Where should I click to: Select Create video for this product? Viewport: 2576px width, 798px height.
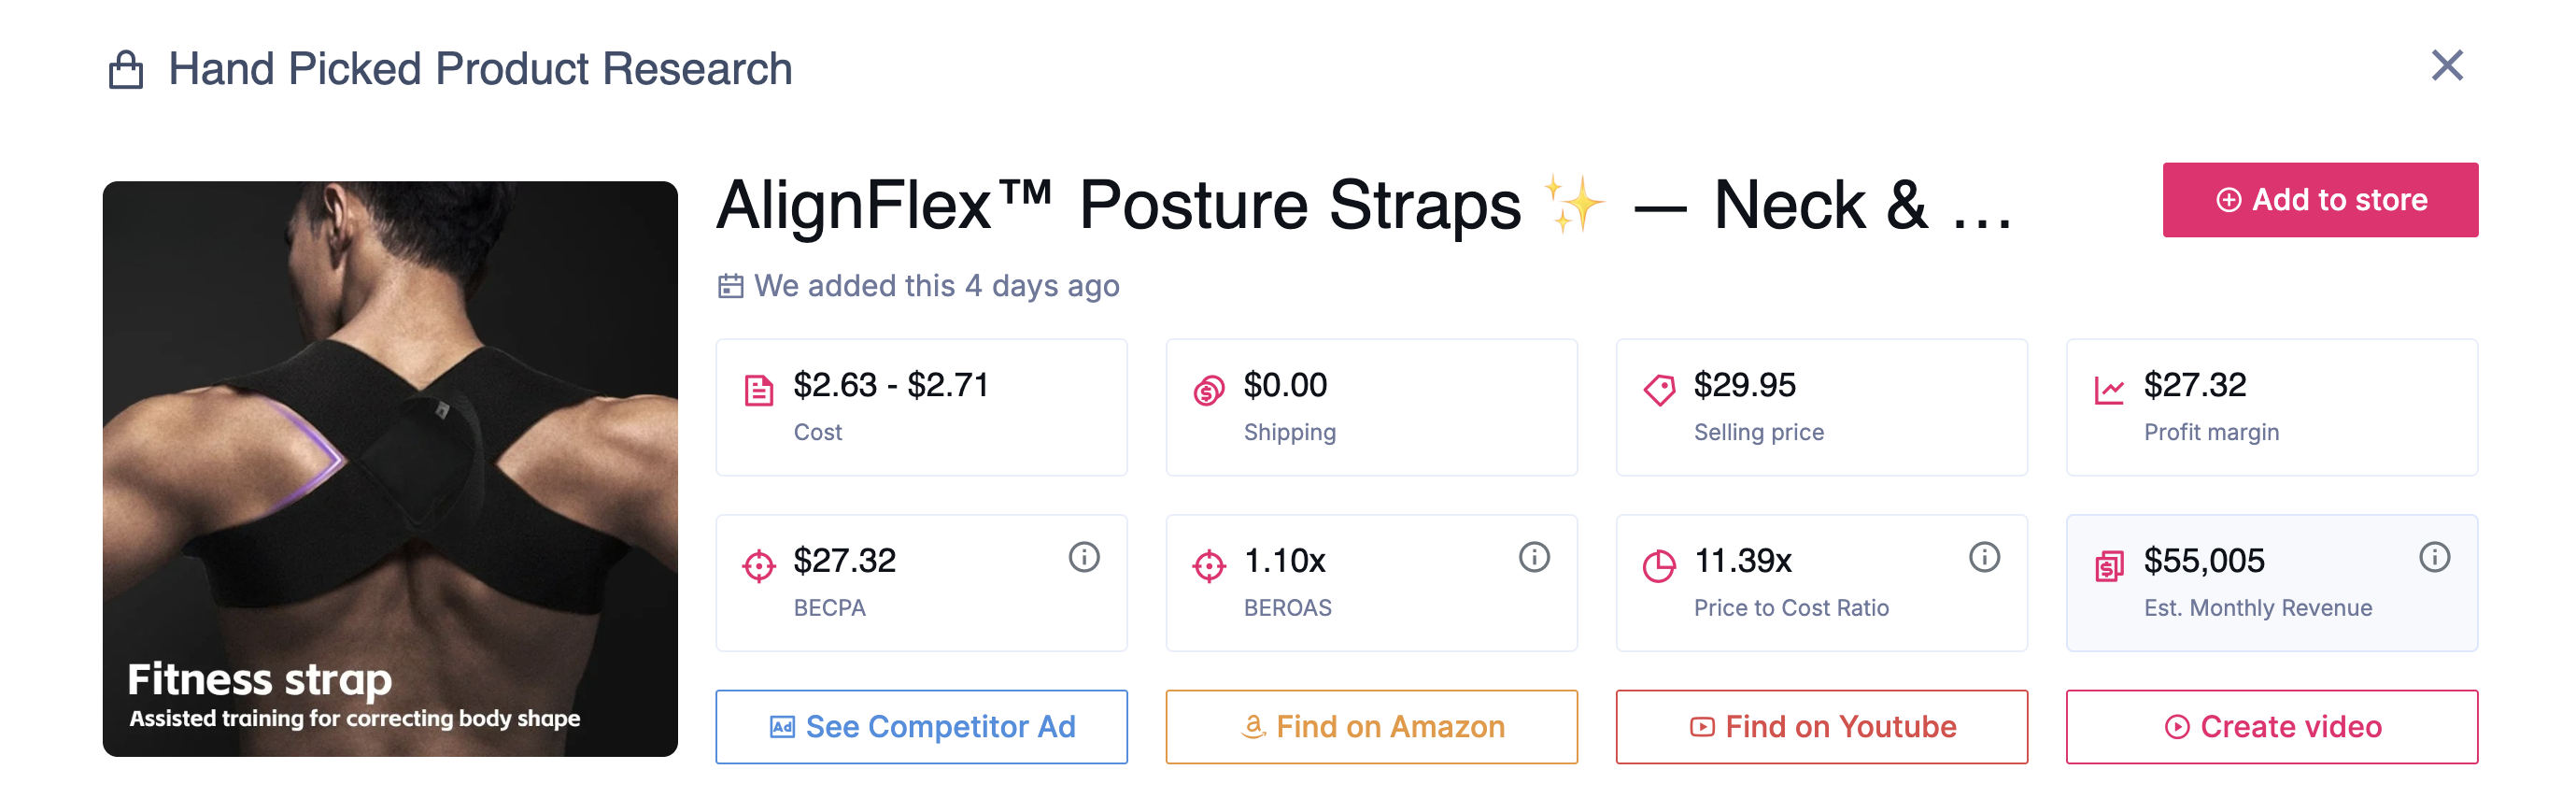(x=2271, y=727)
